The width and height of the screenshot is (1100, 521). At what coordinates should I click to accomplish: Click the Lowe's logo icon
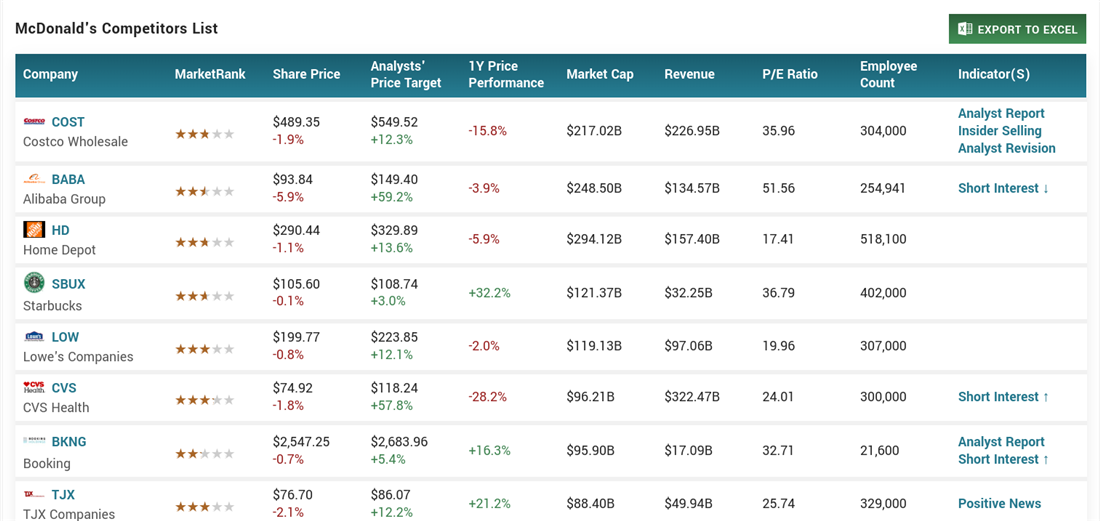coord(34,337)
